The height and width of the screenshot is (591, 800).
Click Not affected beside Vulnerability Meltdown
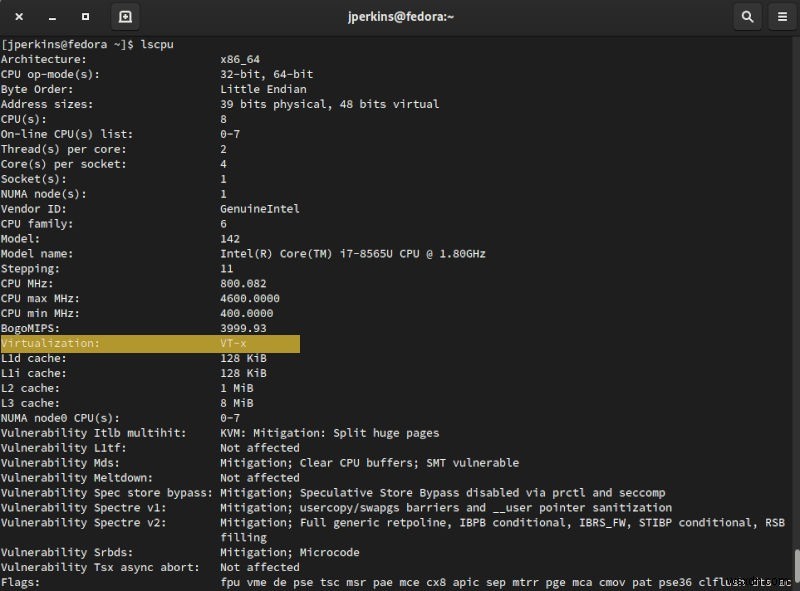point(259,477)
